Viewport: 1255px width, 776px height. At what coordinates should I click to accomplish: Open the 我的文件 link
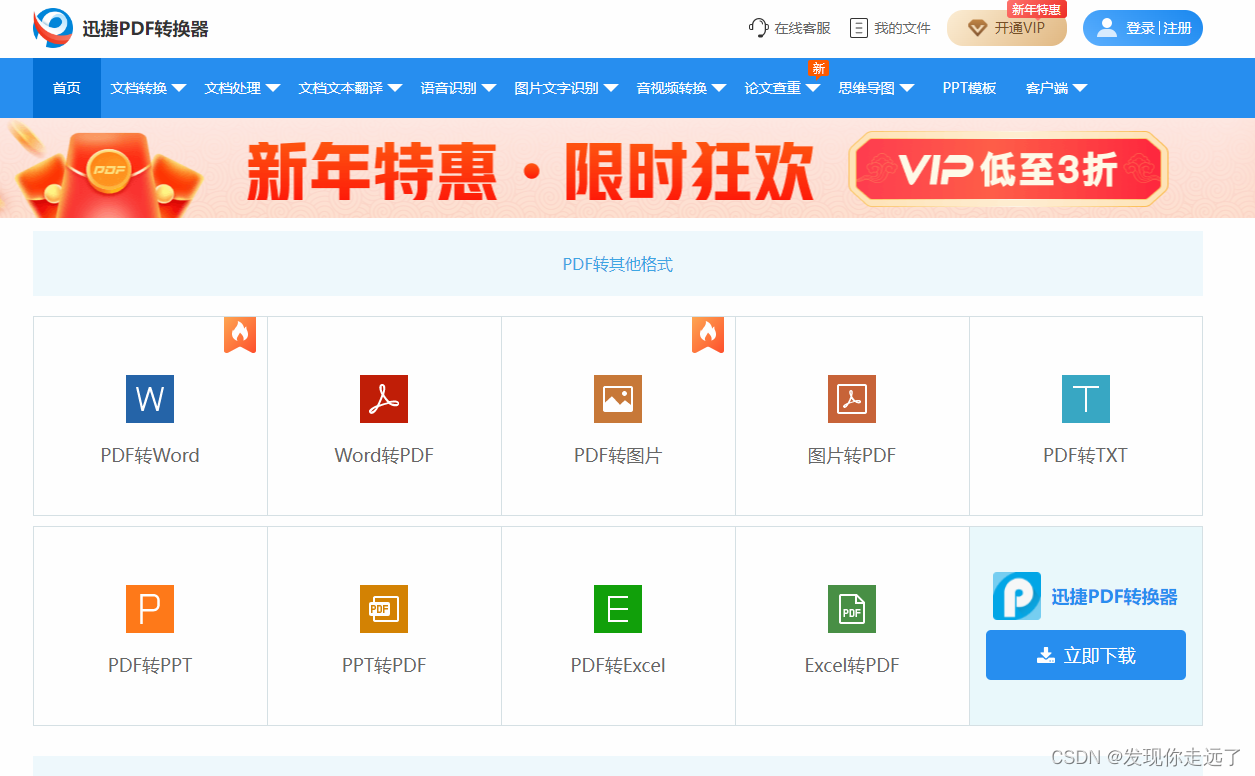890,28
